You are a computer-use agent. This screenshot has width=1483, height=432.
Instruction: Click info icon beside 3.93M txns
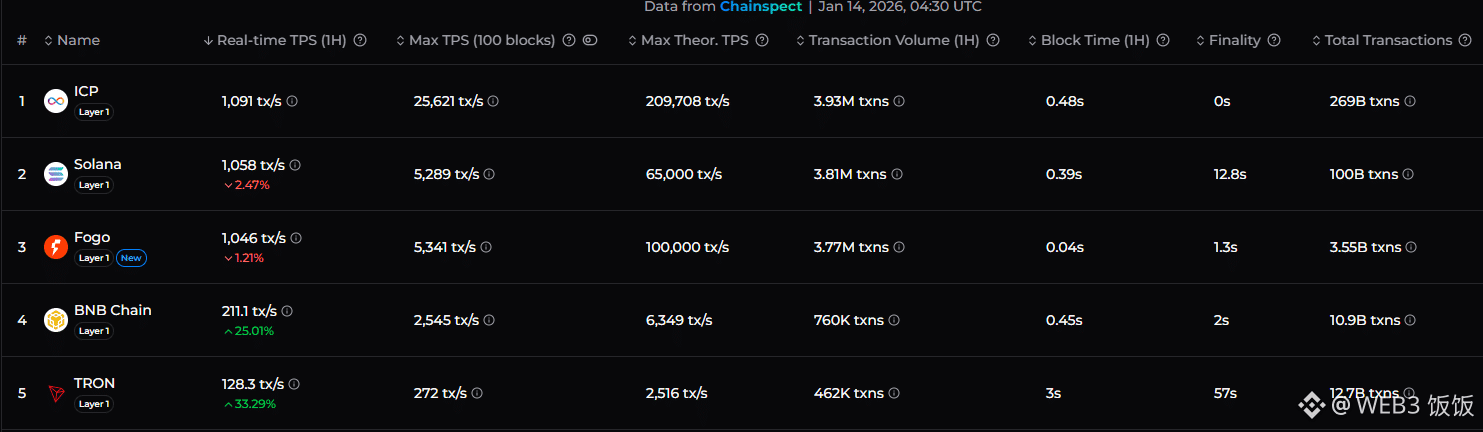pos(899,101)
